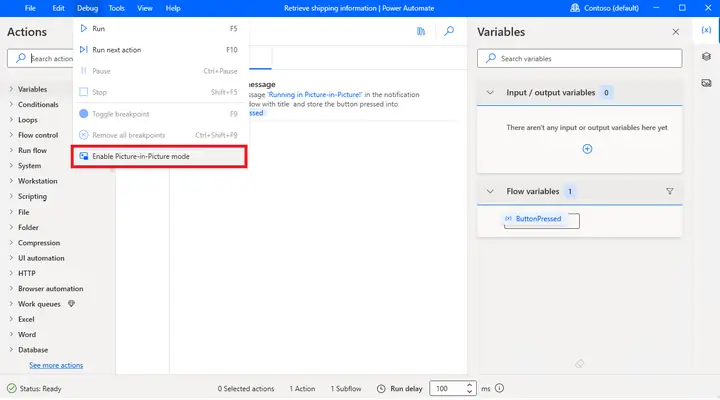Click the 1 Action status text
This screenshot has height=400, width=720.
pos(302,389)
